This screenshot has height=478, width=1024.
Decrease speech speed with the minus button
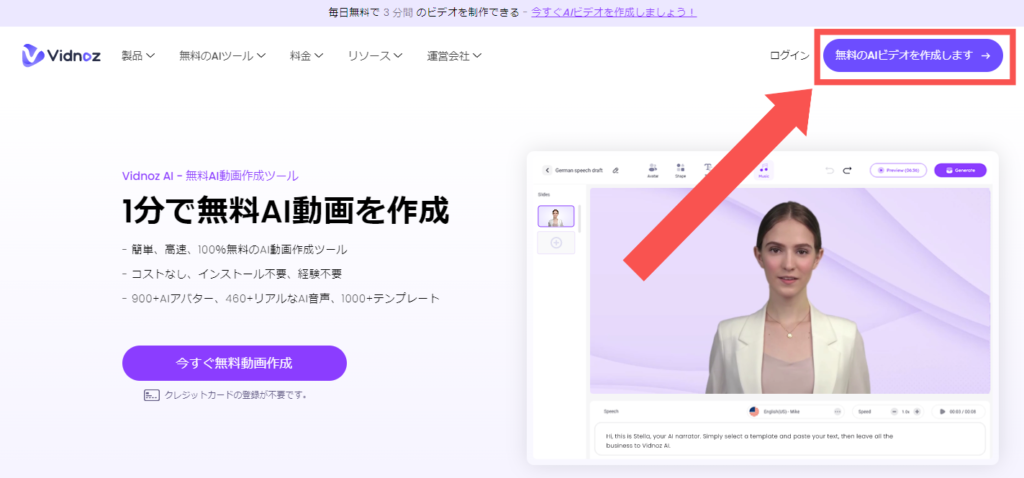click(894, 411)
